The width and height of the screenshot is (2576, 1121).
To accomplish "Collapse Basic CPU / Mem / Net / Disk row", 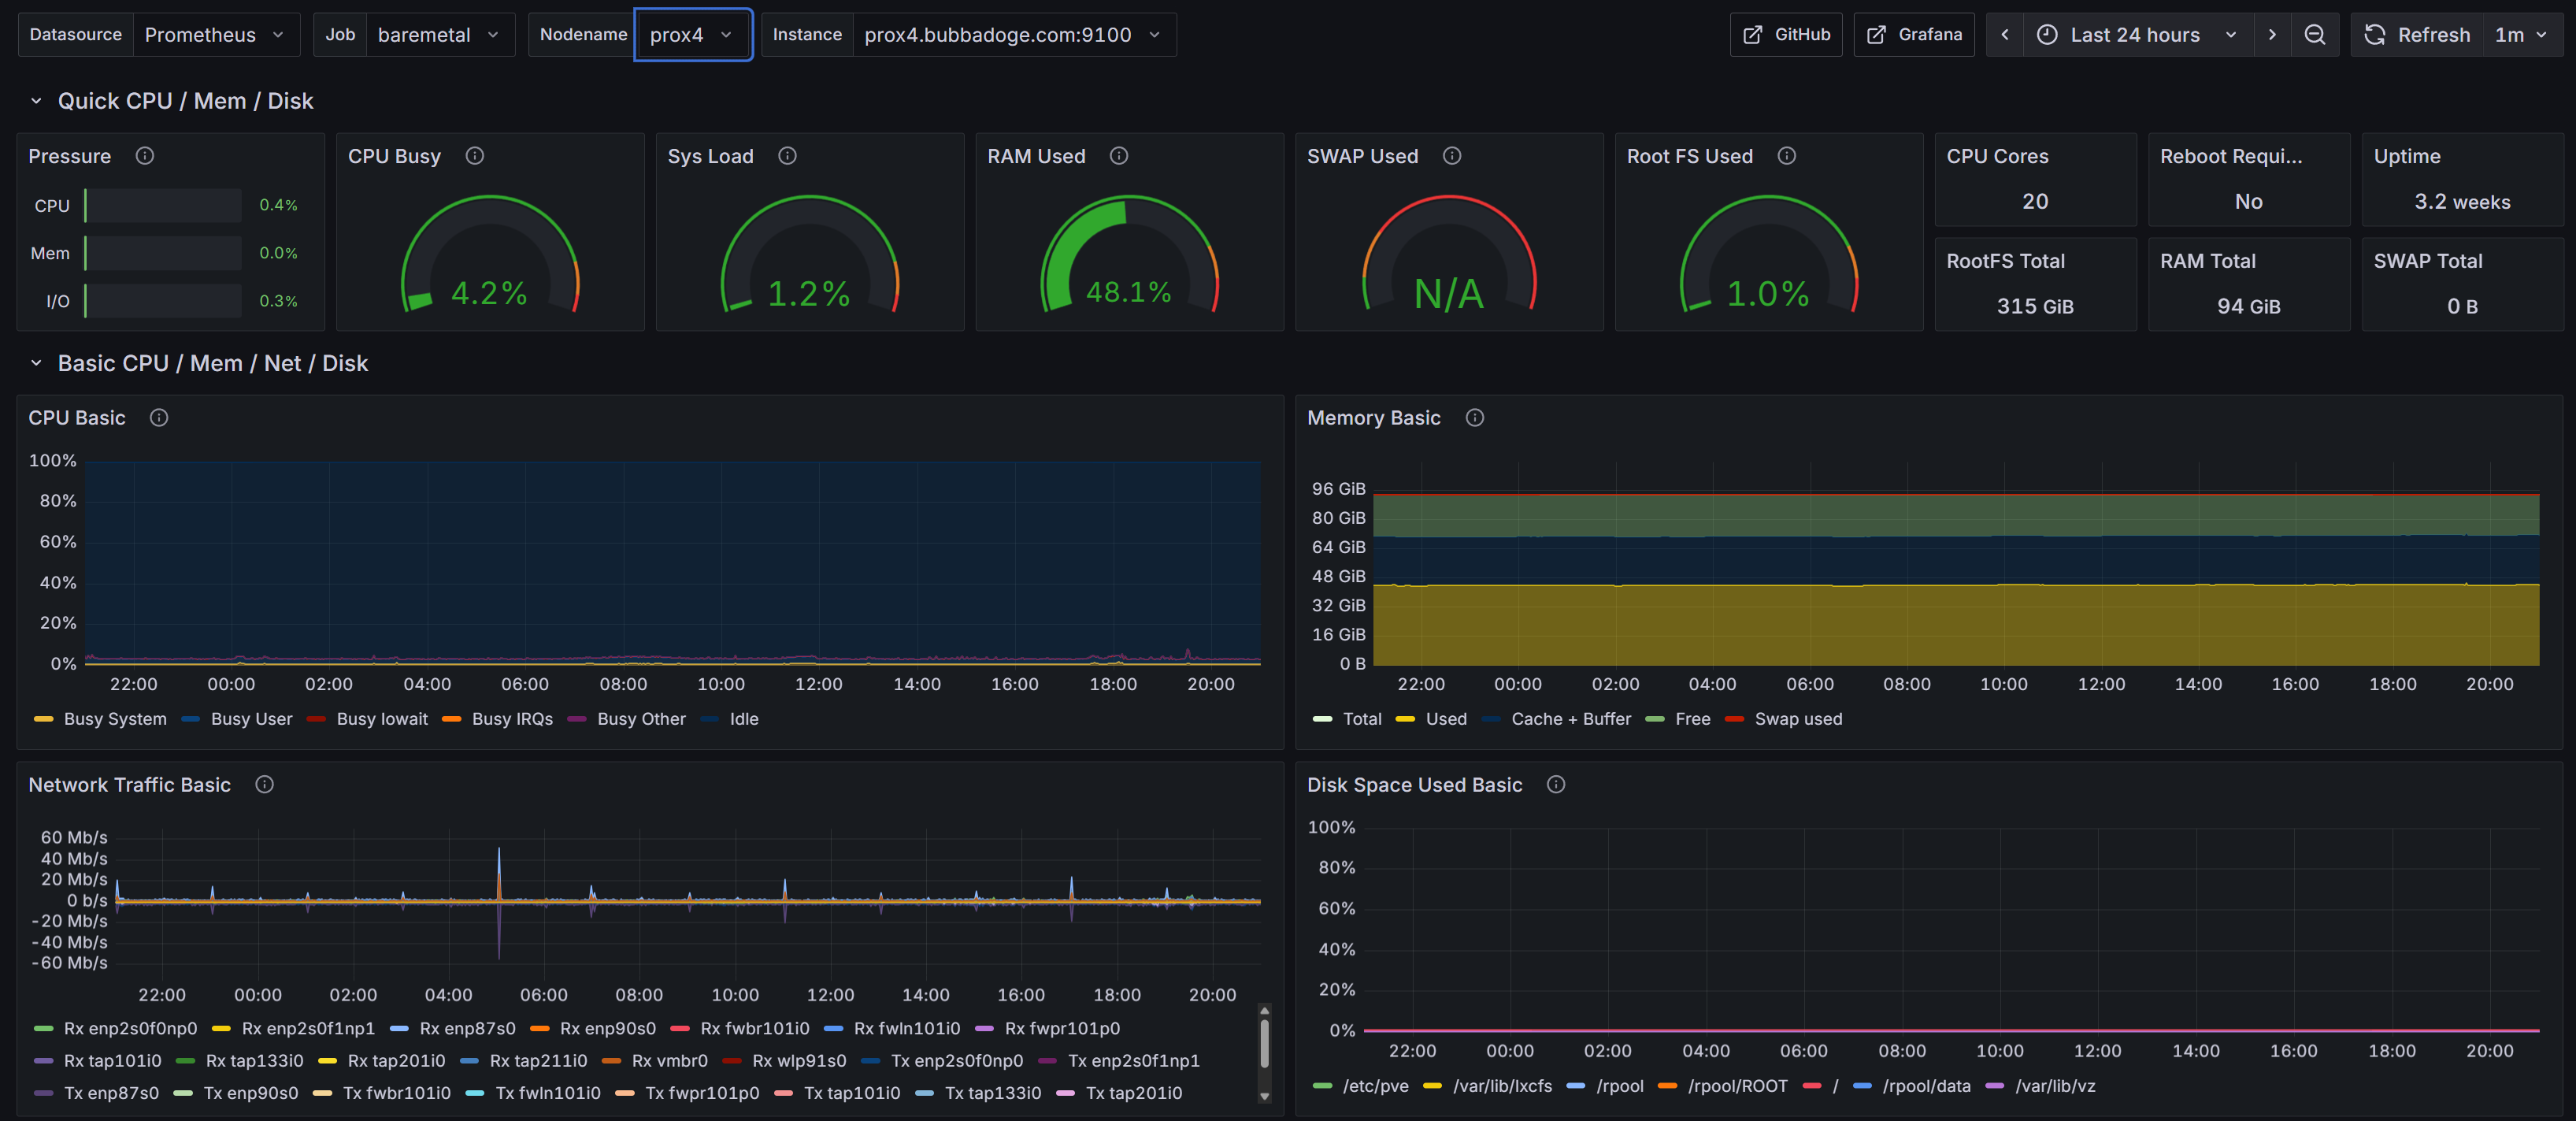I will pyautogui.click(x=36, y=364).
